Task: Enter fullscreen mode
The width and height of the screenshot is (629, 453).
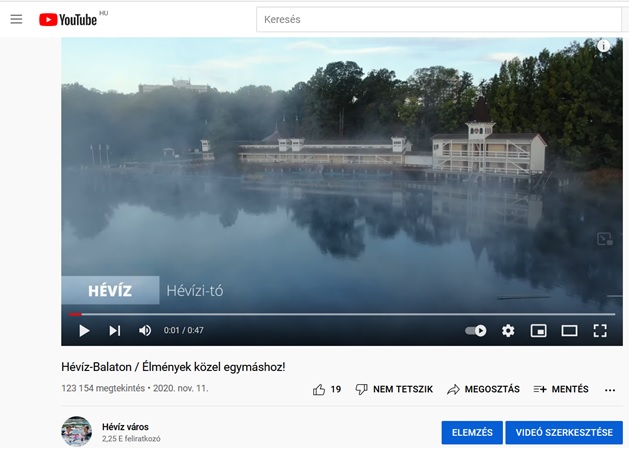Action: [600, 331]
